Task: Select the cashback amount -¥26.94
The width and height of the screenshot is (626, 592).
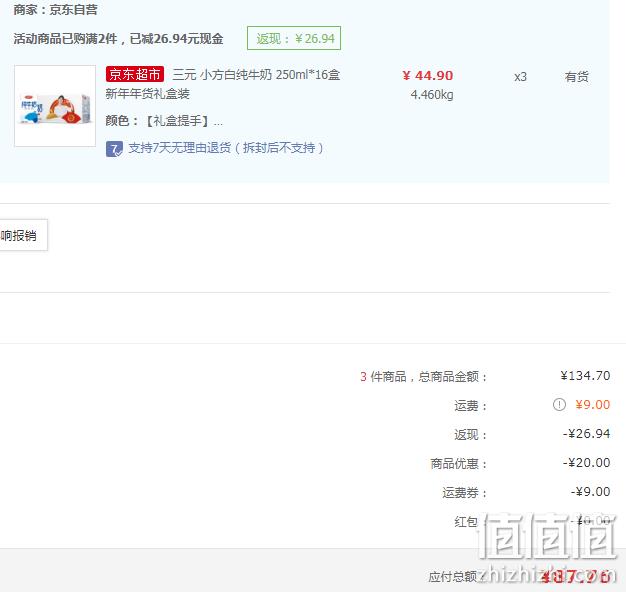Action: tap(586, 434)
